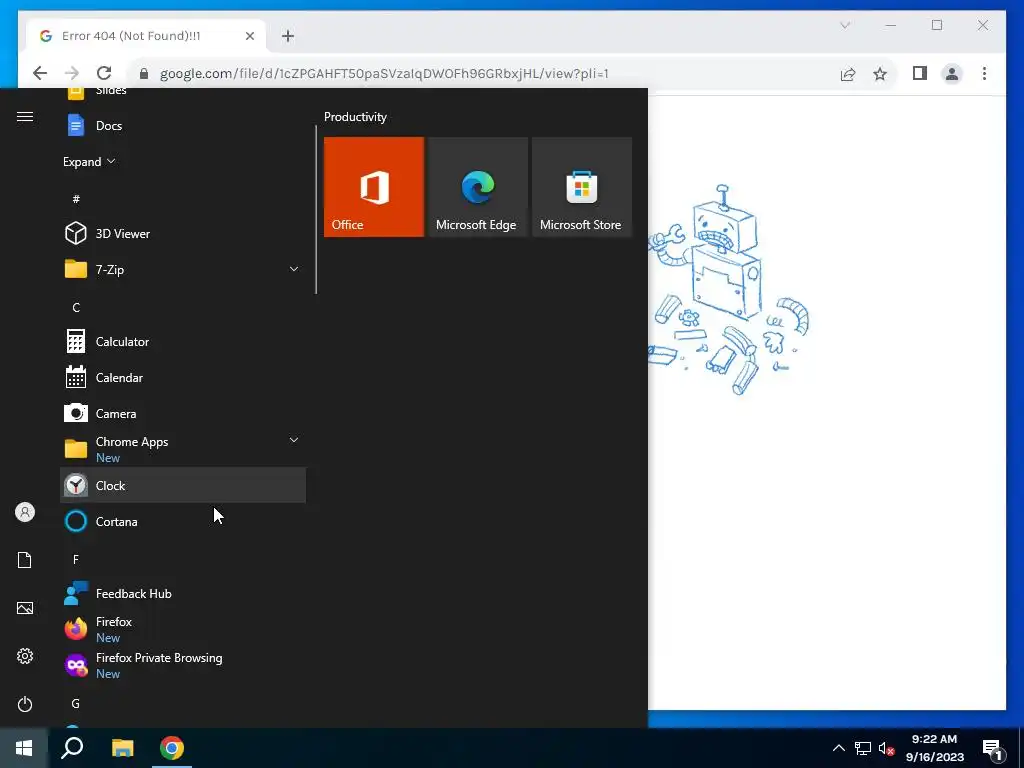The width and height of the screenshot is (1024, 768).
Task: Show hidden system tray icons
Action: 839,748
